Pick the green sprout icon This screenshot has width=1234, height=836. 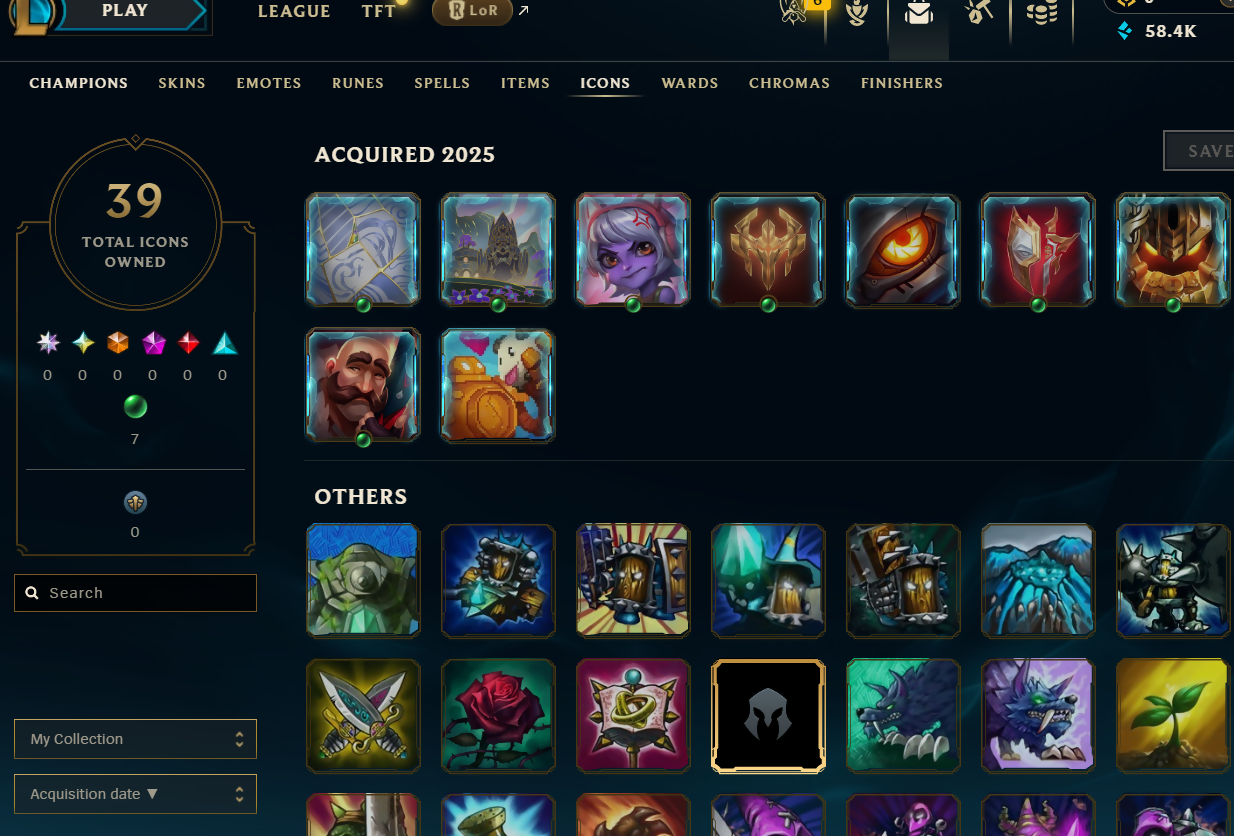click(1173, 715)
